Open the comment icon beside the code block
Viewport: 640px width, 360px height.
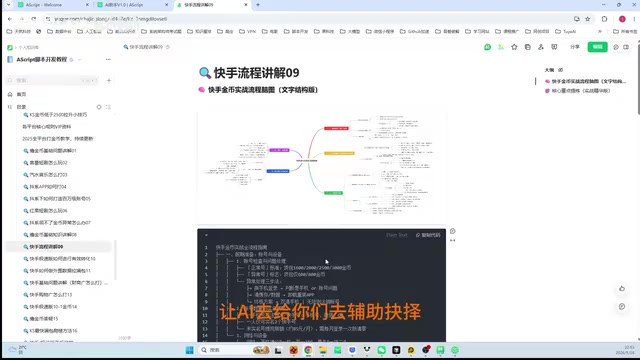[x=453, y=231]
